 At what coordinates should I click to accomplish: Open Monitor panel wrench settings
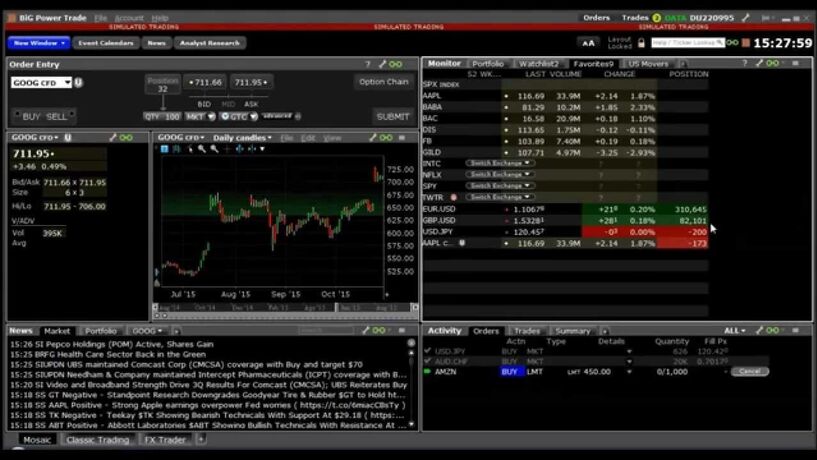759,63
